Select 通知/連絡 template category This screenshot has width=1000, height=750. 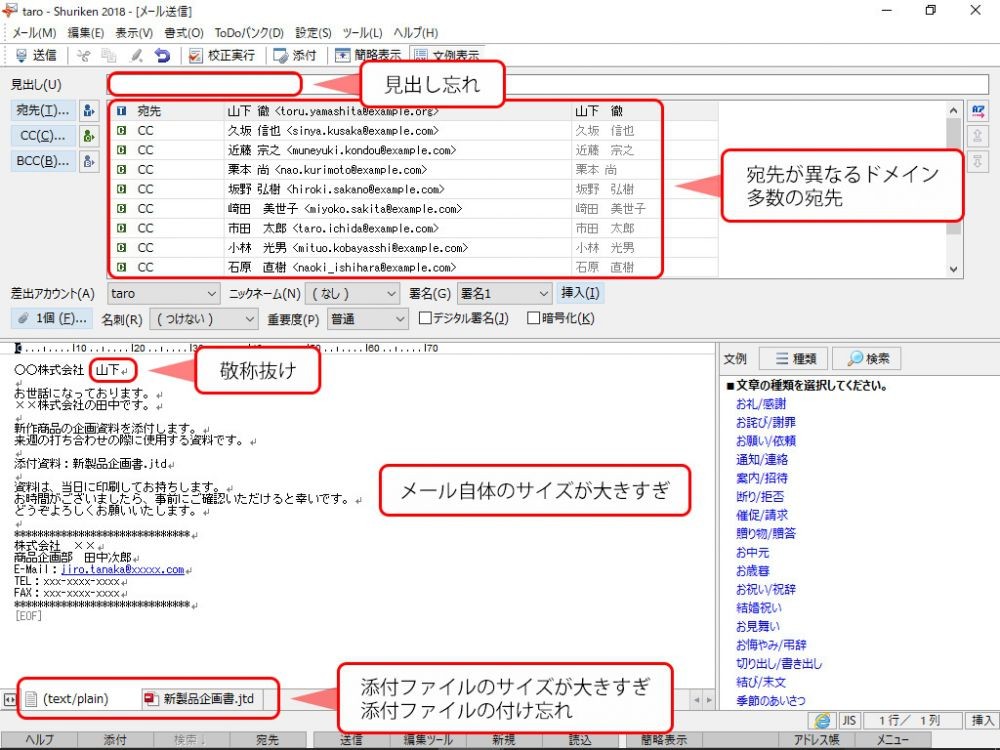(x=761, y=459)
